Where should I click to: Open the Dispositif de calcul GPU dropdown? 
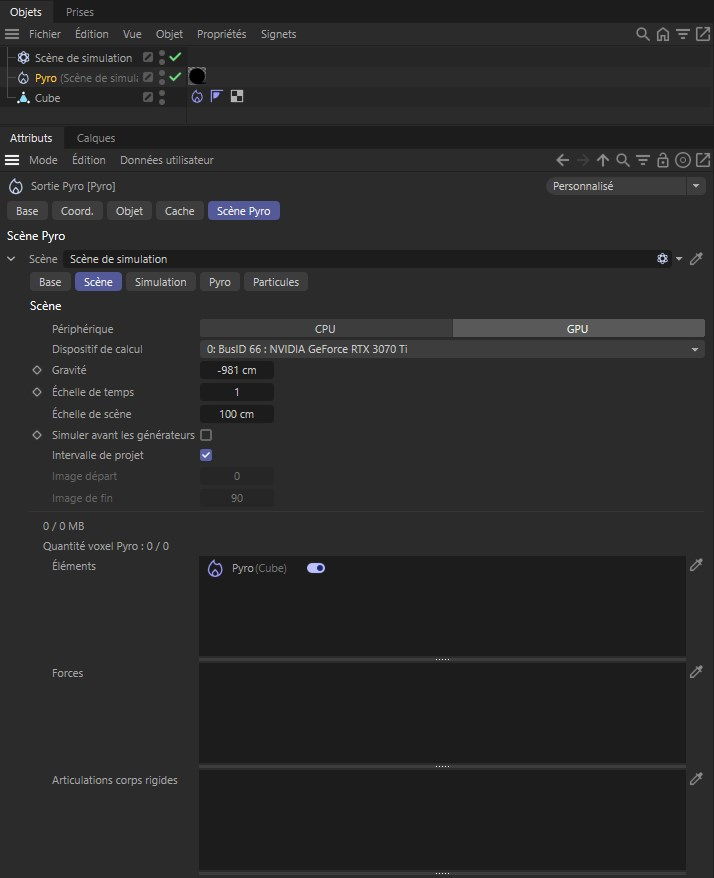(452, 349)
